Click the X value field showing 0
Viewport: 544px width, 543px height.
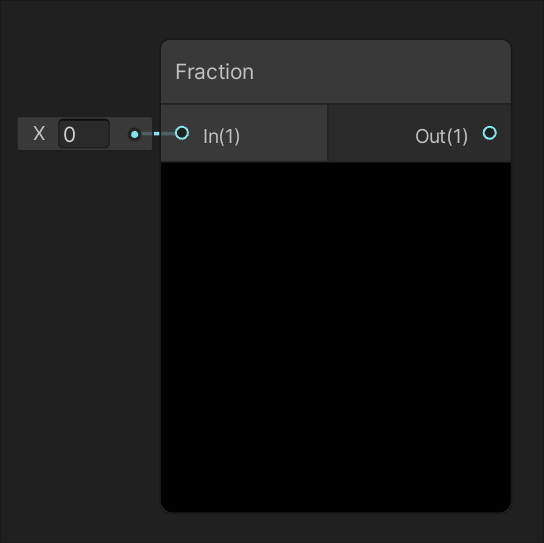(x=84, y=134)
